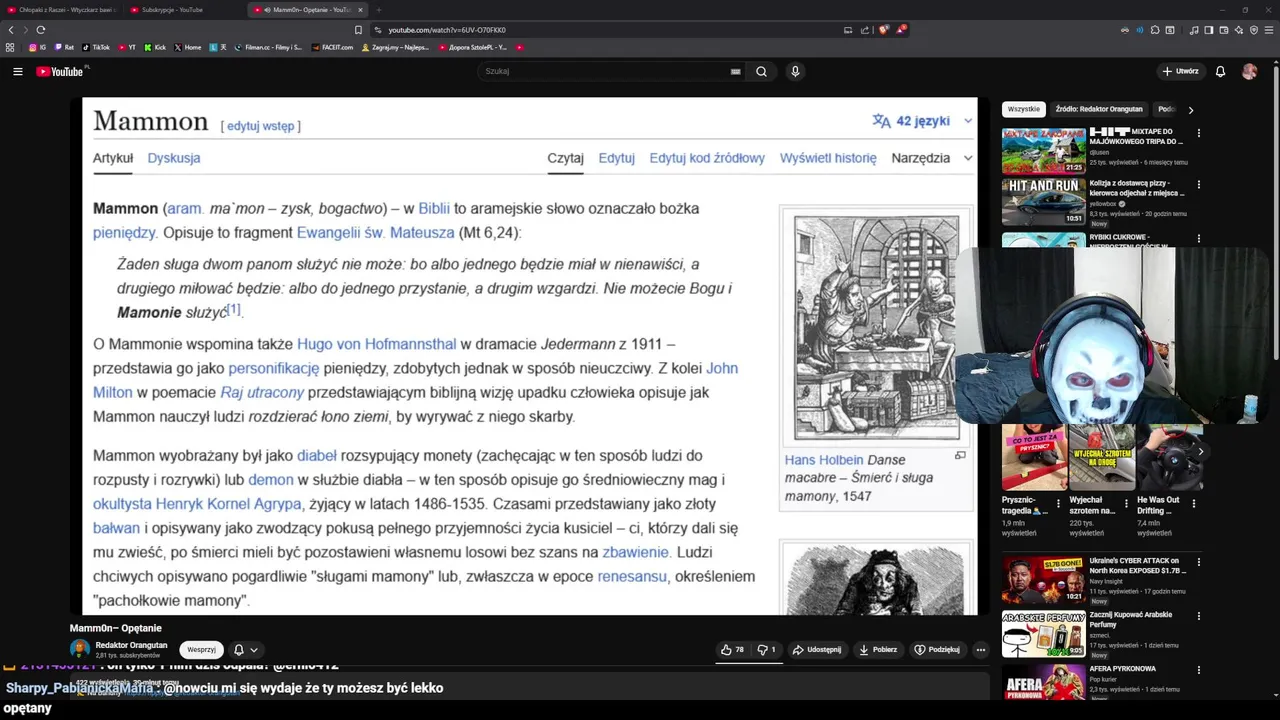Click the Mamm0n– Opętanie video title
1280x720 pixels.
coord(115,628)
